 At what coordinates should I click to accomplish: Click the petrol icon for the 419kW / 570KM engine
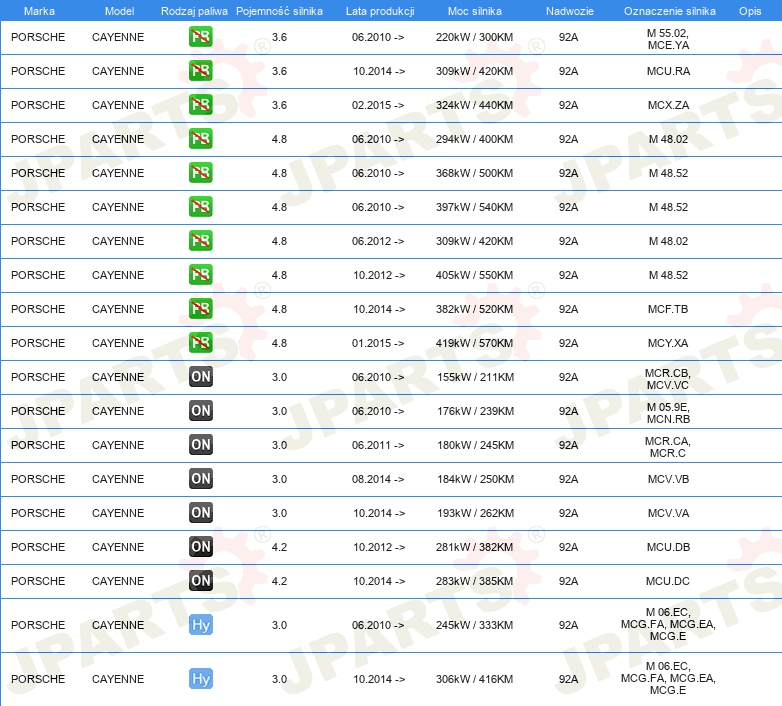click(201, 343)
